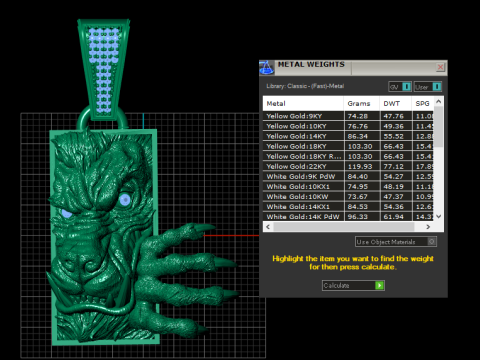Image resolution: width=480 pixels, height=360 pixels.
Task: Click the green arrow on Calculate
Action: click(379, 285)
